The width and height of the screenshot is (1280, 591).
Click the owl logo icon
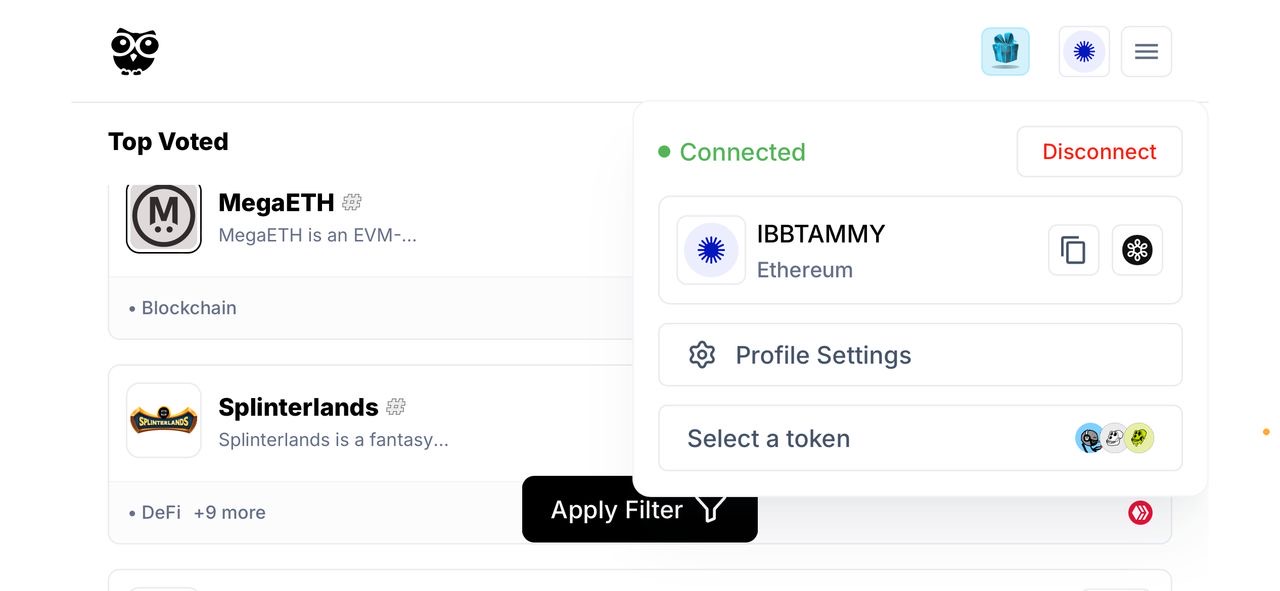pos(135,51)
